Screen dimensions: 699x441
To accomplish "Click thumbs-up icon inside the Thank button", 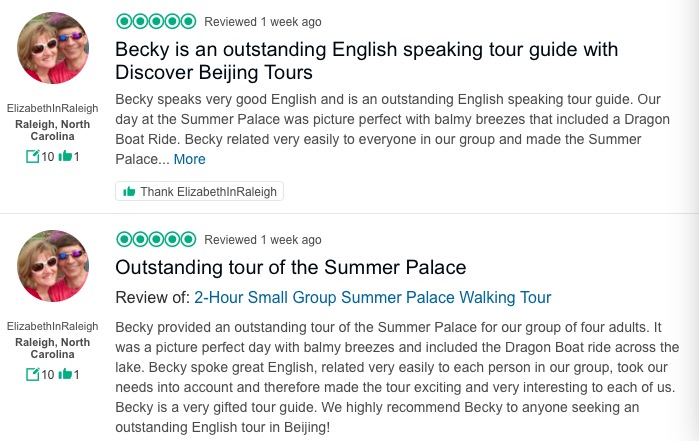I will [129, 191].
